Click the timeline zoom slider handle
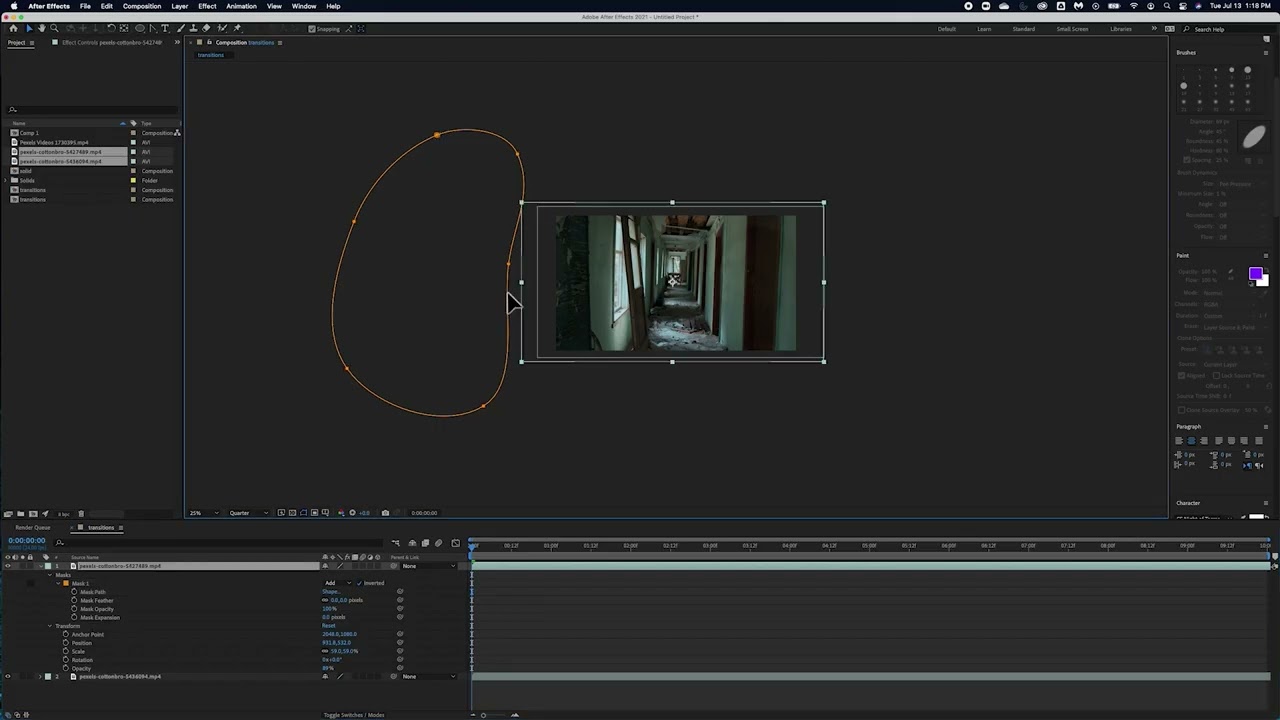1280x720 pixels. tap(484, 715)
